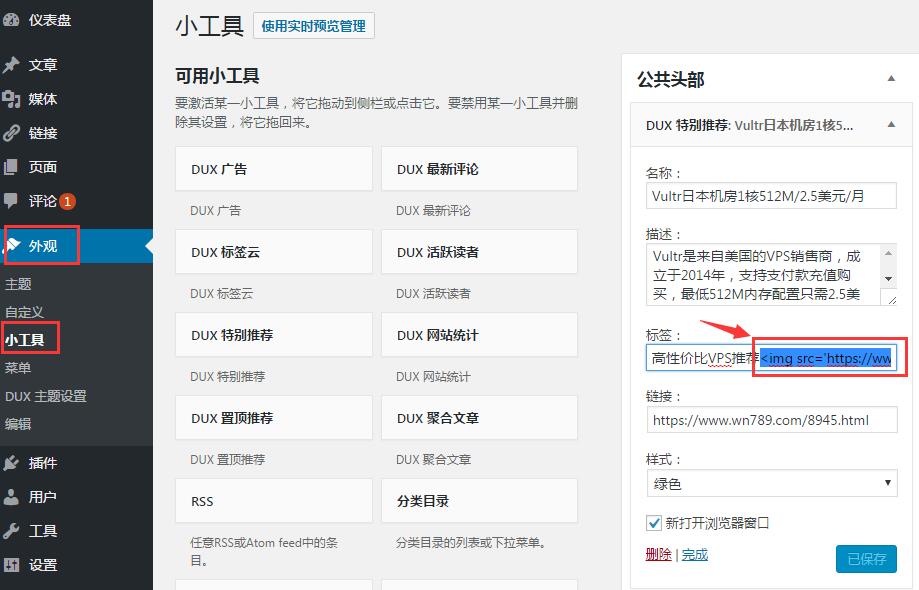Click the wrench icon beside 工具

[11, 531]
